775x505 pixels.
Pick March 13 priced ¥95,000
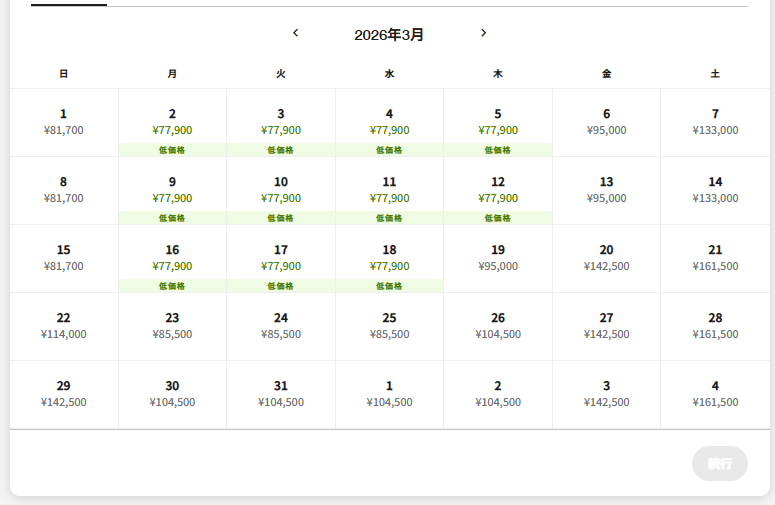pos(606,190)
